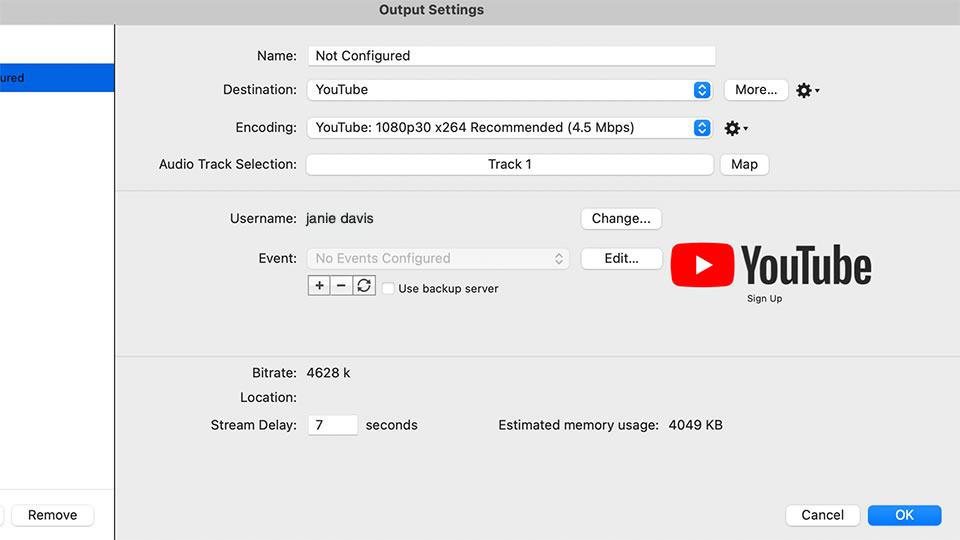960x540 pixels.
Task: Select Track 1 audio track segment
Action: 509,164
